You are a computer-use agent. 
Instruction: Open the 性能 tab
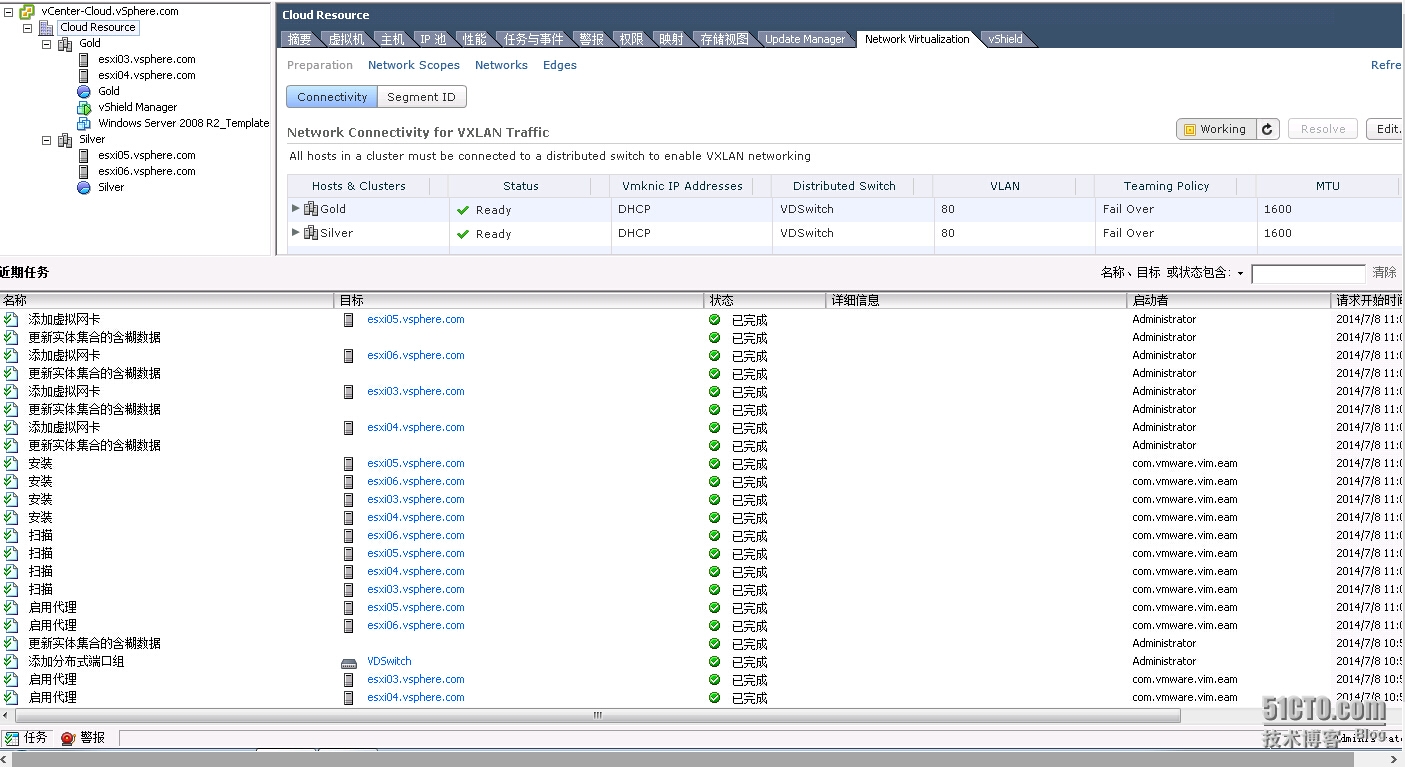click(x=474, y=39)
